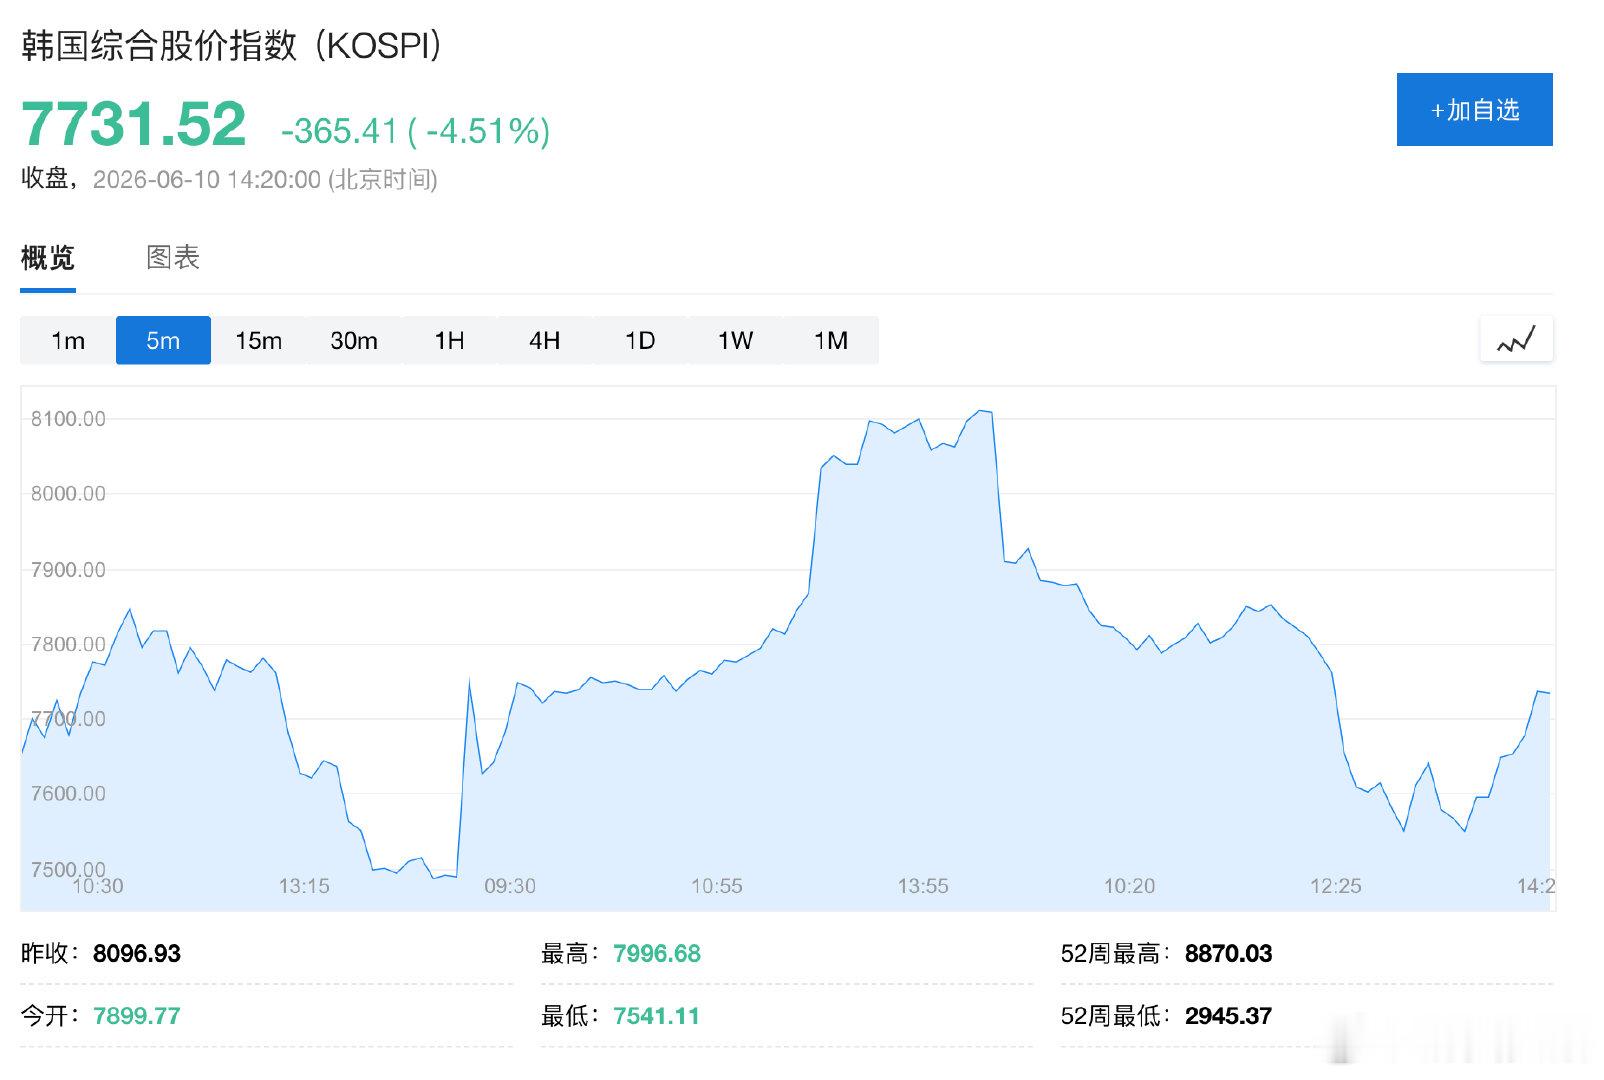The height and width of the screenshot is (1080, 1604).
Task: Select the 5m interval button
Action: [163, 340]
